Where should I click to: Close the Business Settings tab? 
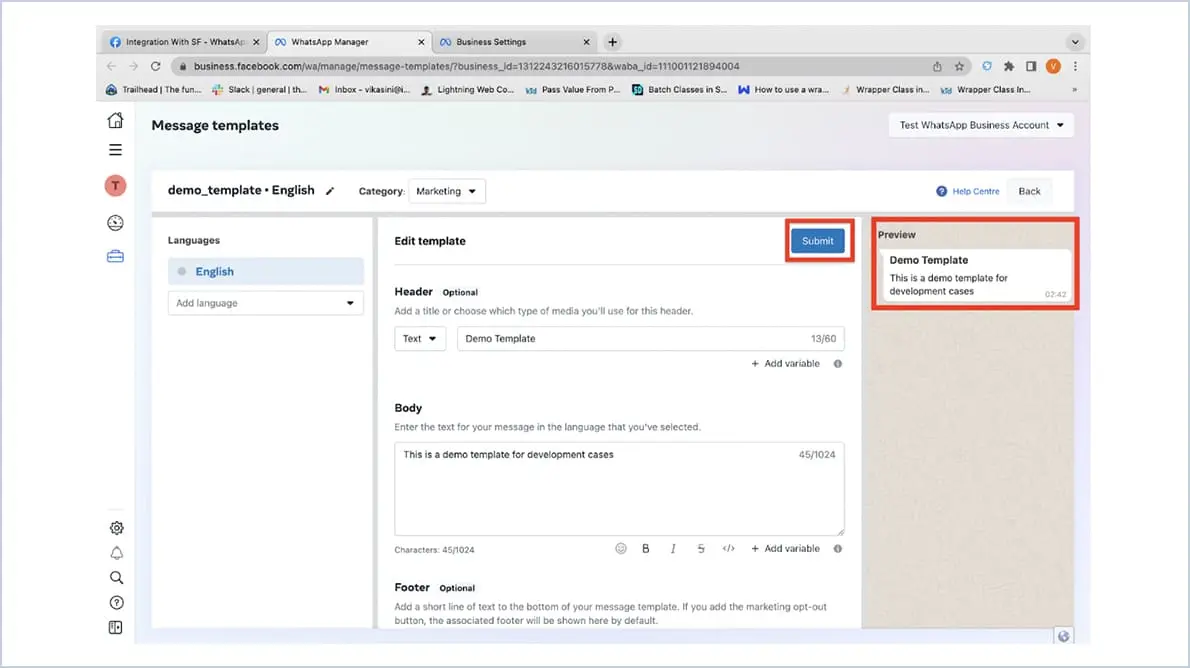[x=586, y=42]
